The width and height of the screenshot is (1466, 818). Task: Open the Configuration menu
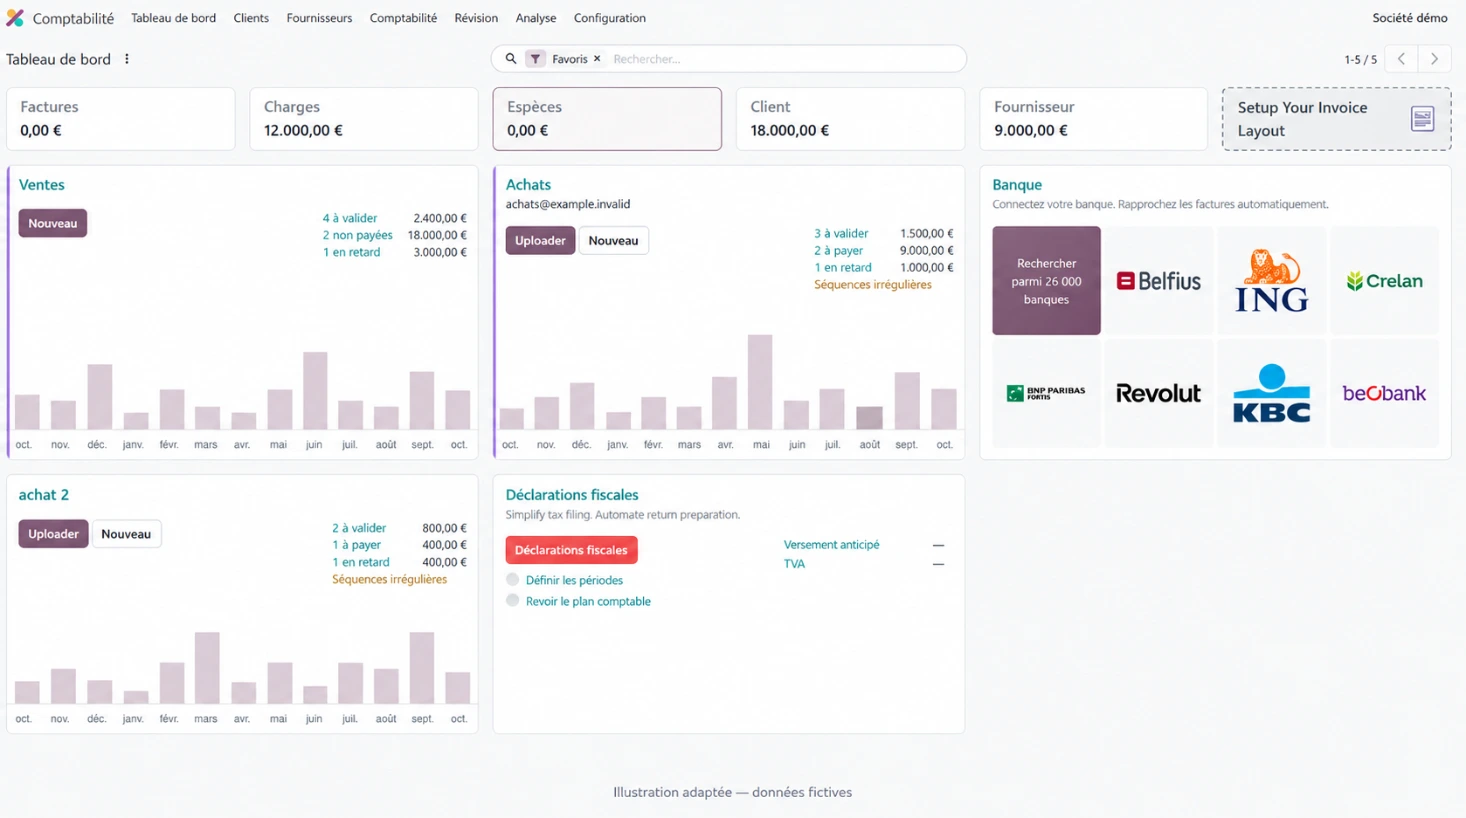(610, 18)
